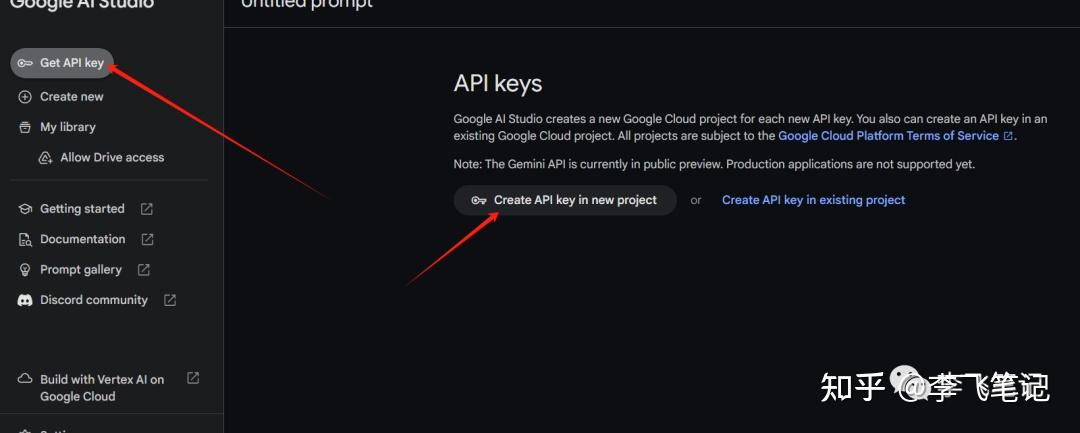
Task: Select Create new in the sidebar
Action: click(71, 97)
